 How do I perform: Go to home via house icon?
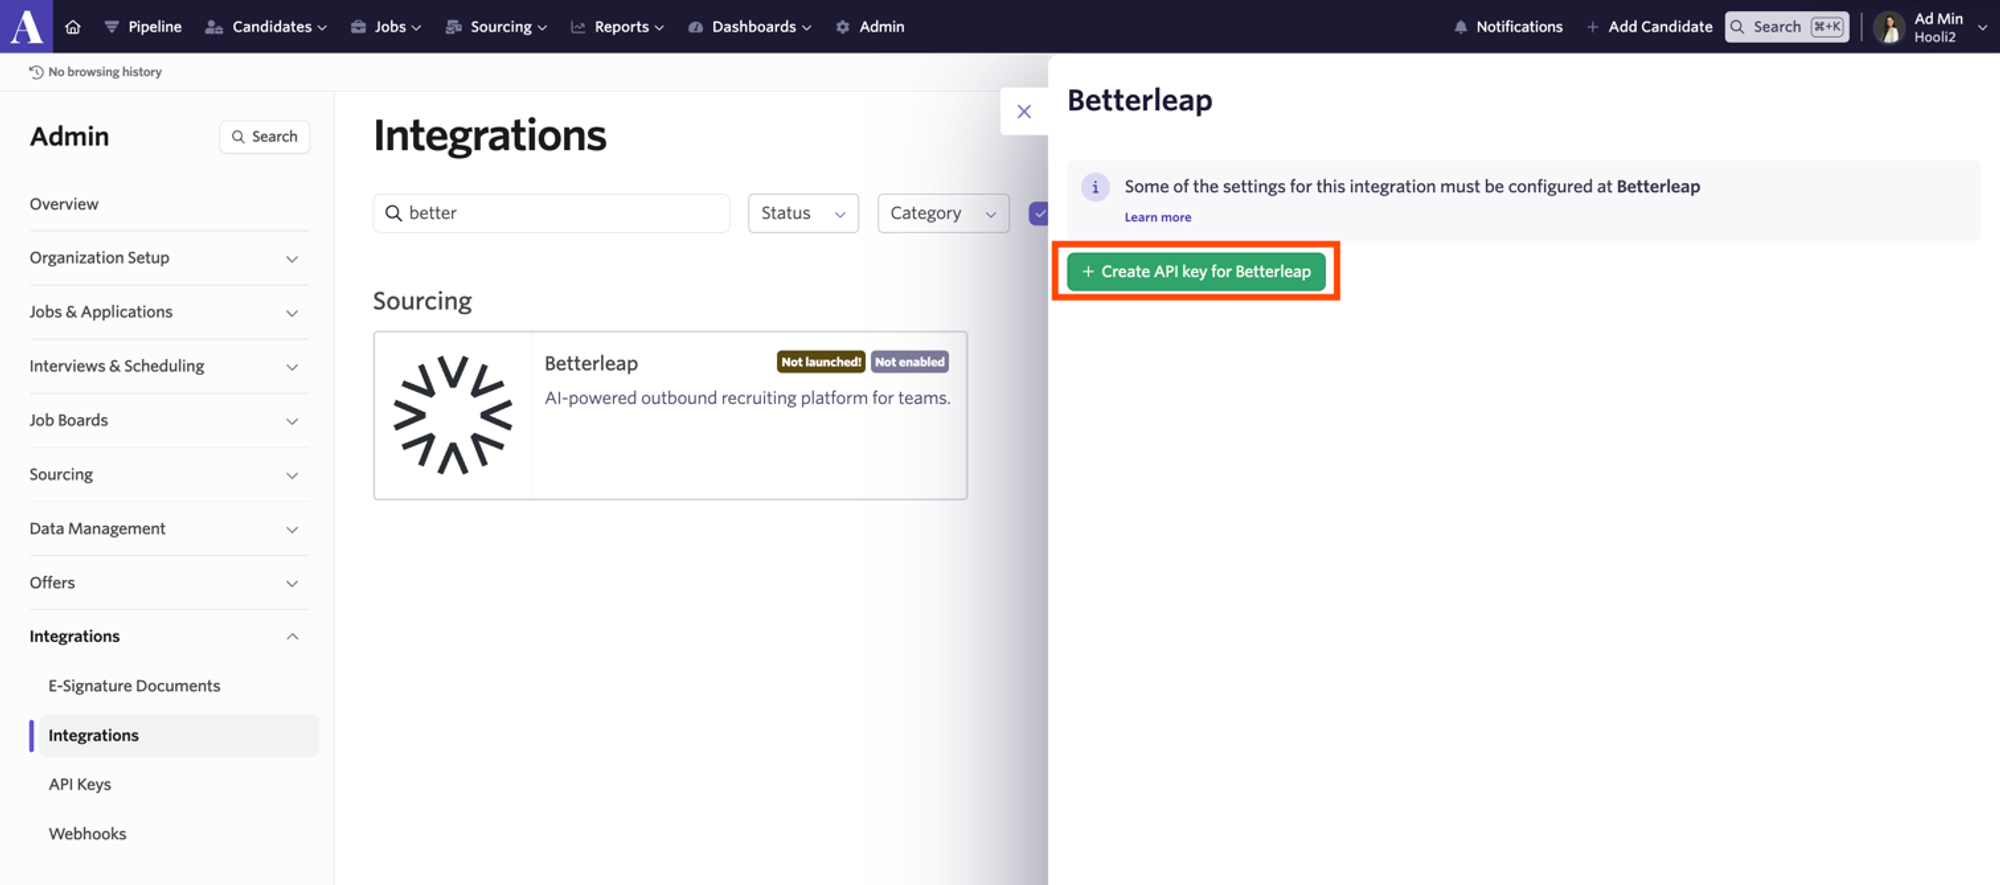coord(73,27)
